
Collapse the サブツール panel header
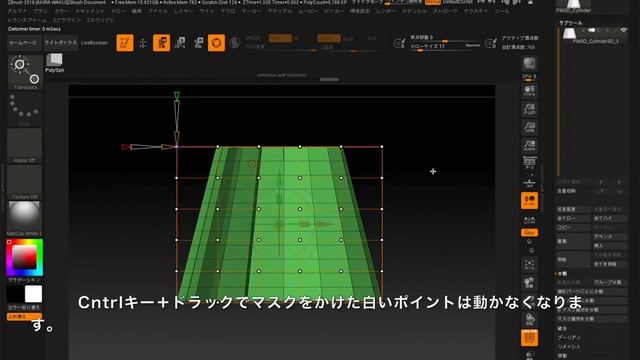click(571, 22)
